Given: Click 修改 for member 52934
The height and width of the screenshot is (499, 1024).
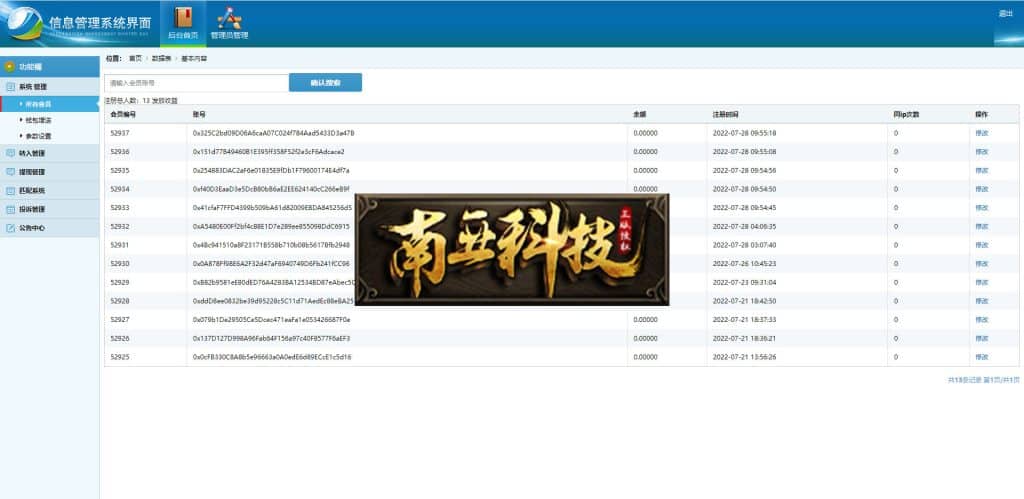Looking at the screenshot, I should 982,189.
